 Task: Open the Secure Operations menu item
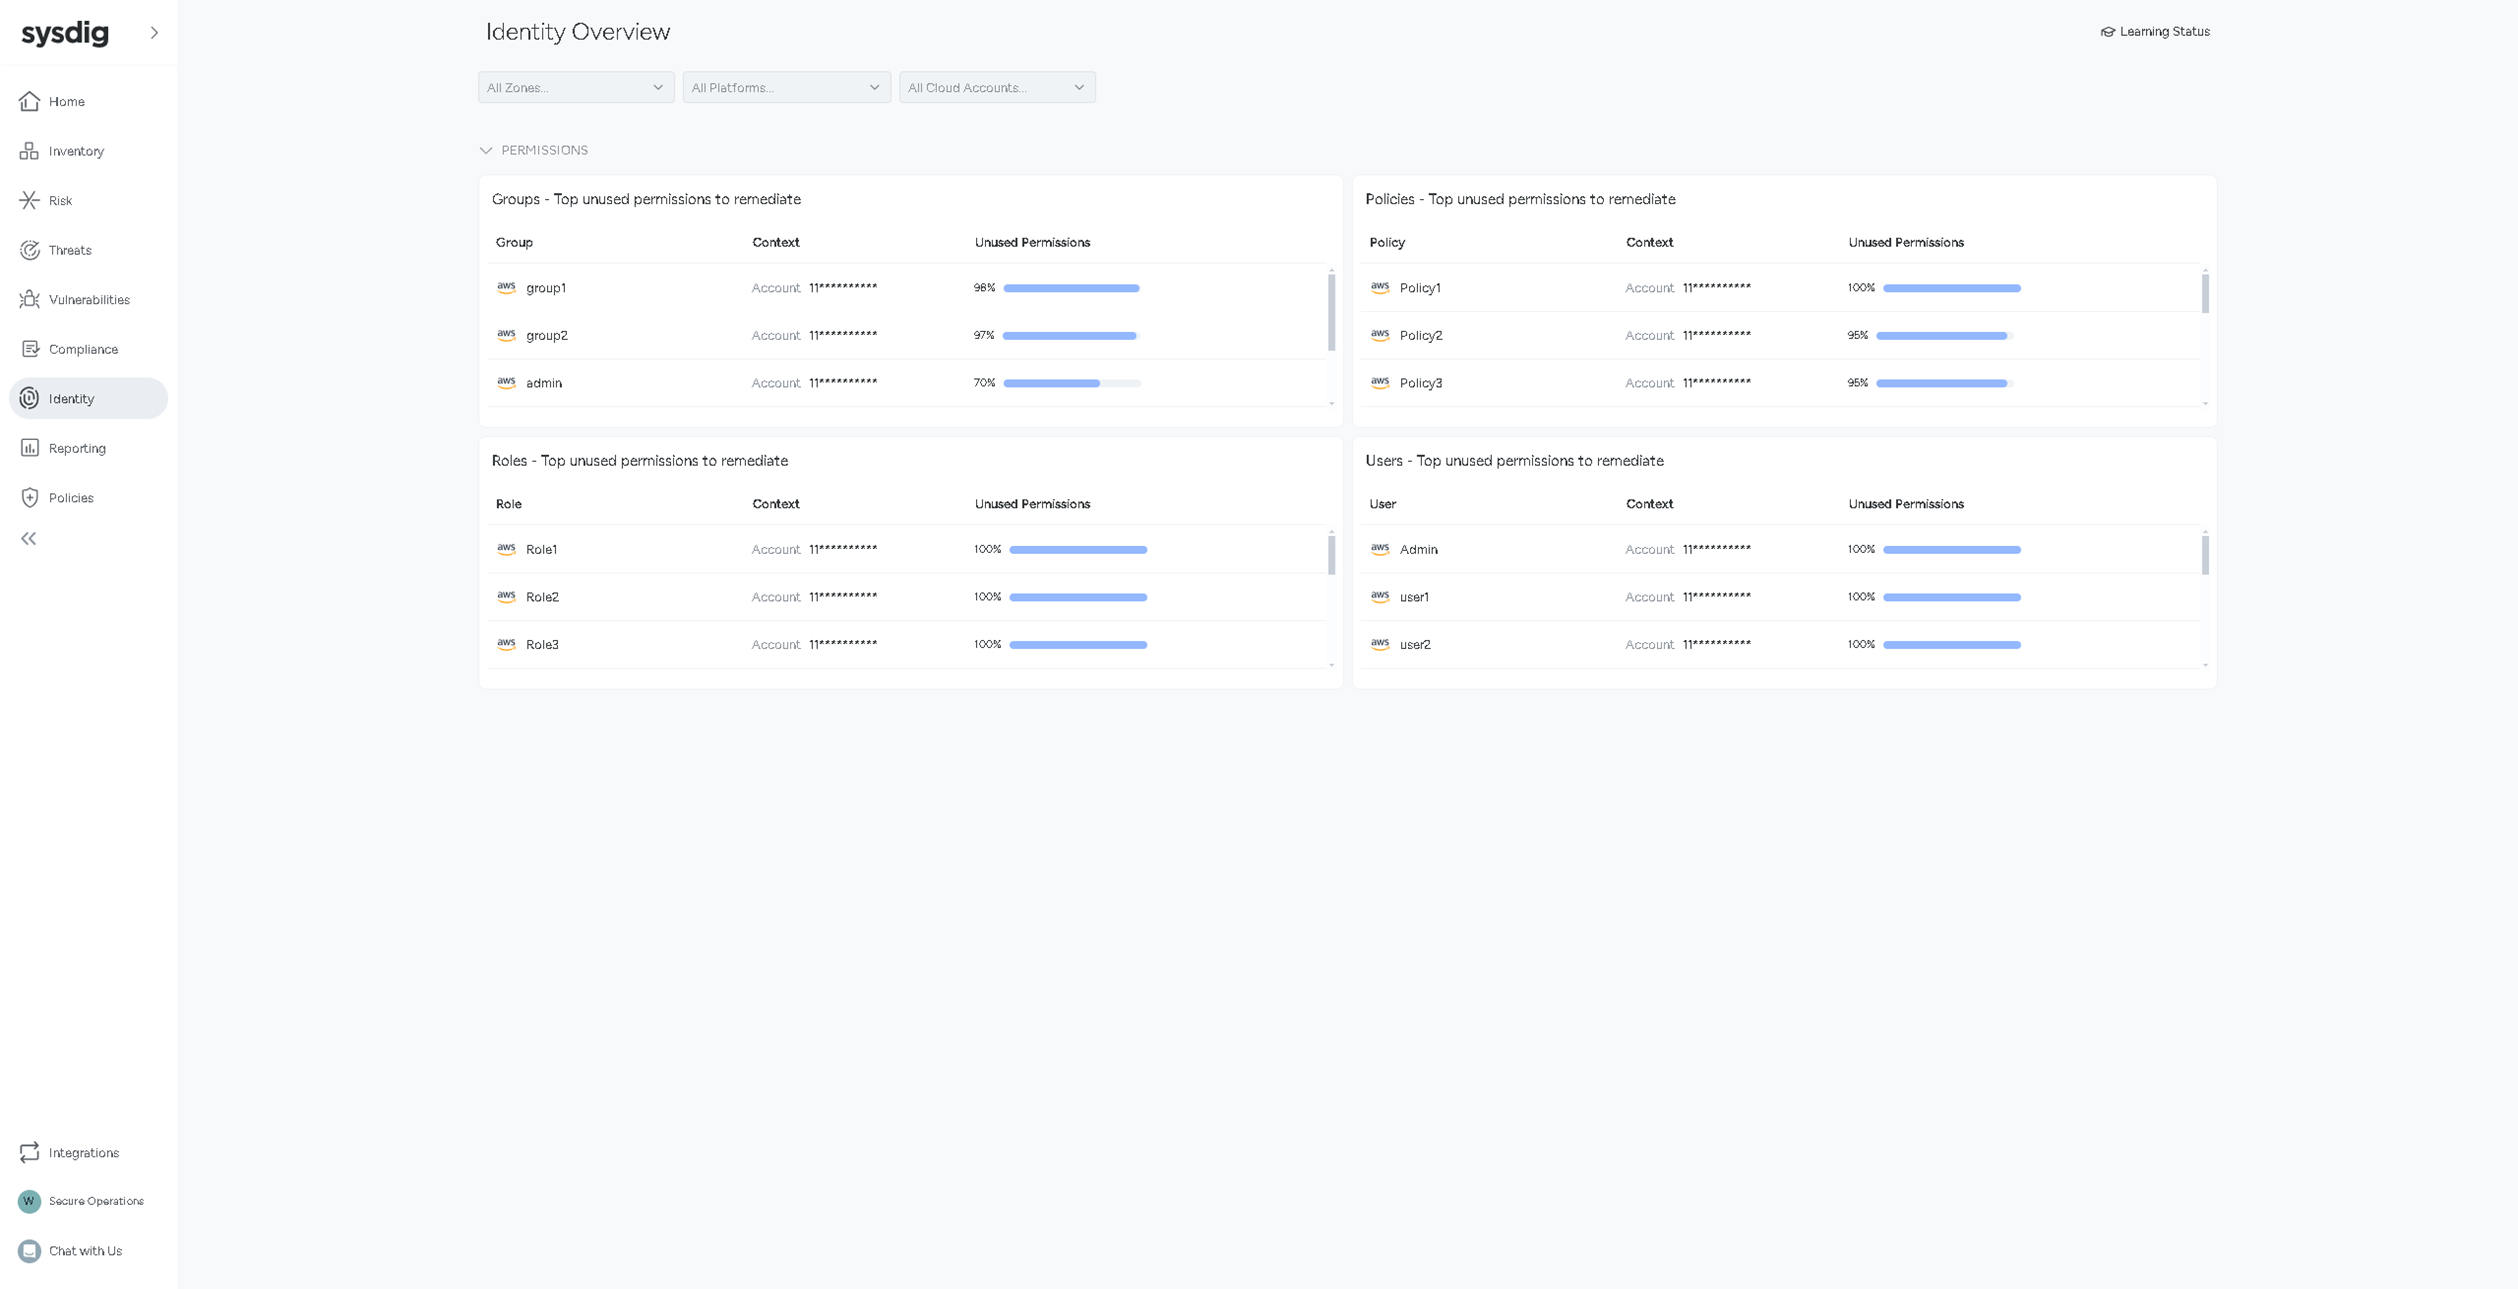(95, 1201)
